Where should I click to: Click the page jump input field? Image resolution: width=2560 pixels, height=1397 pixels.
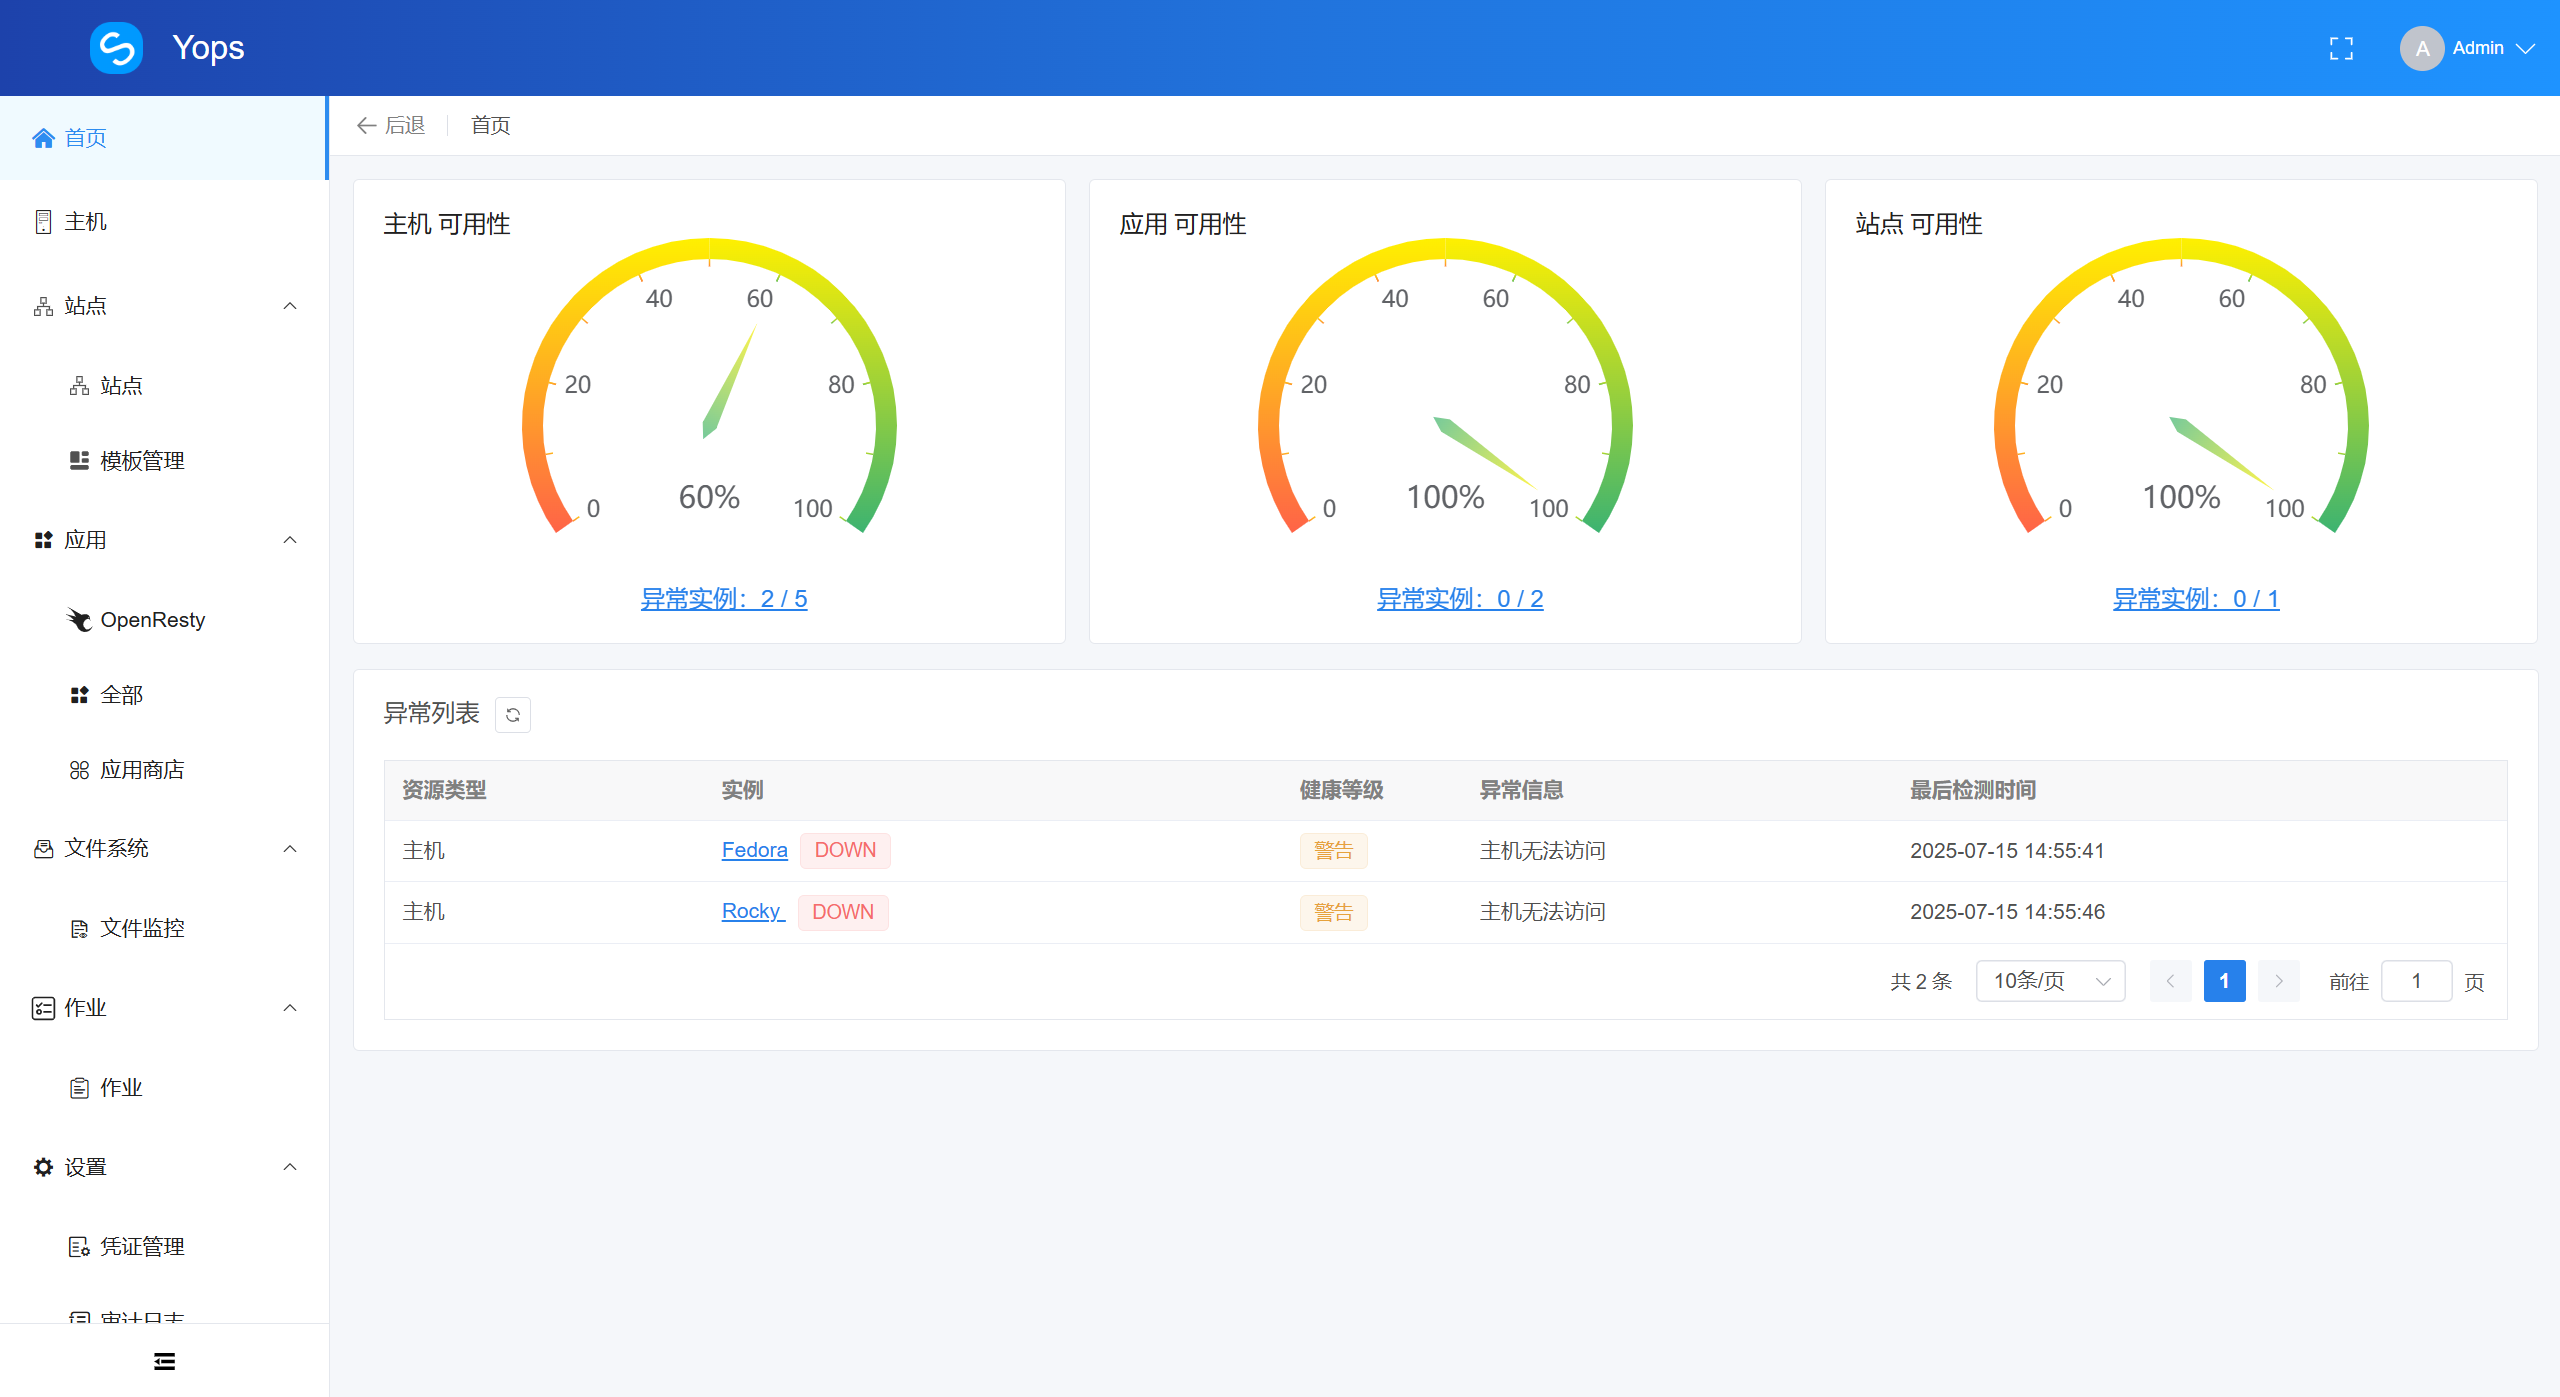(2416, 981)
